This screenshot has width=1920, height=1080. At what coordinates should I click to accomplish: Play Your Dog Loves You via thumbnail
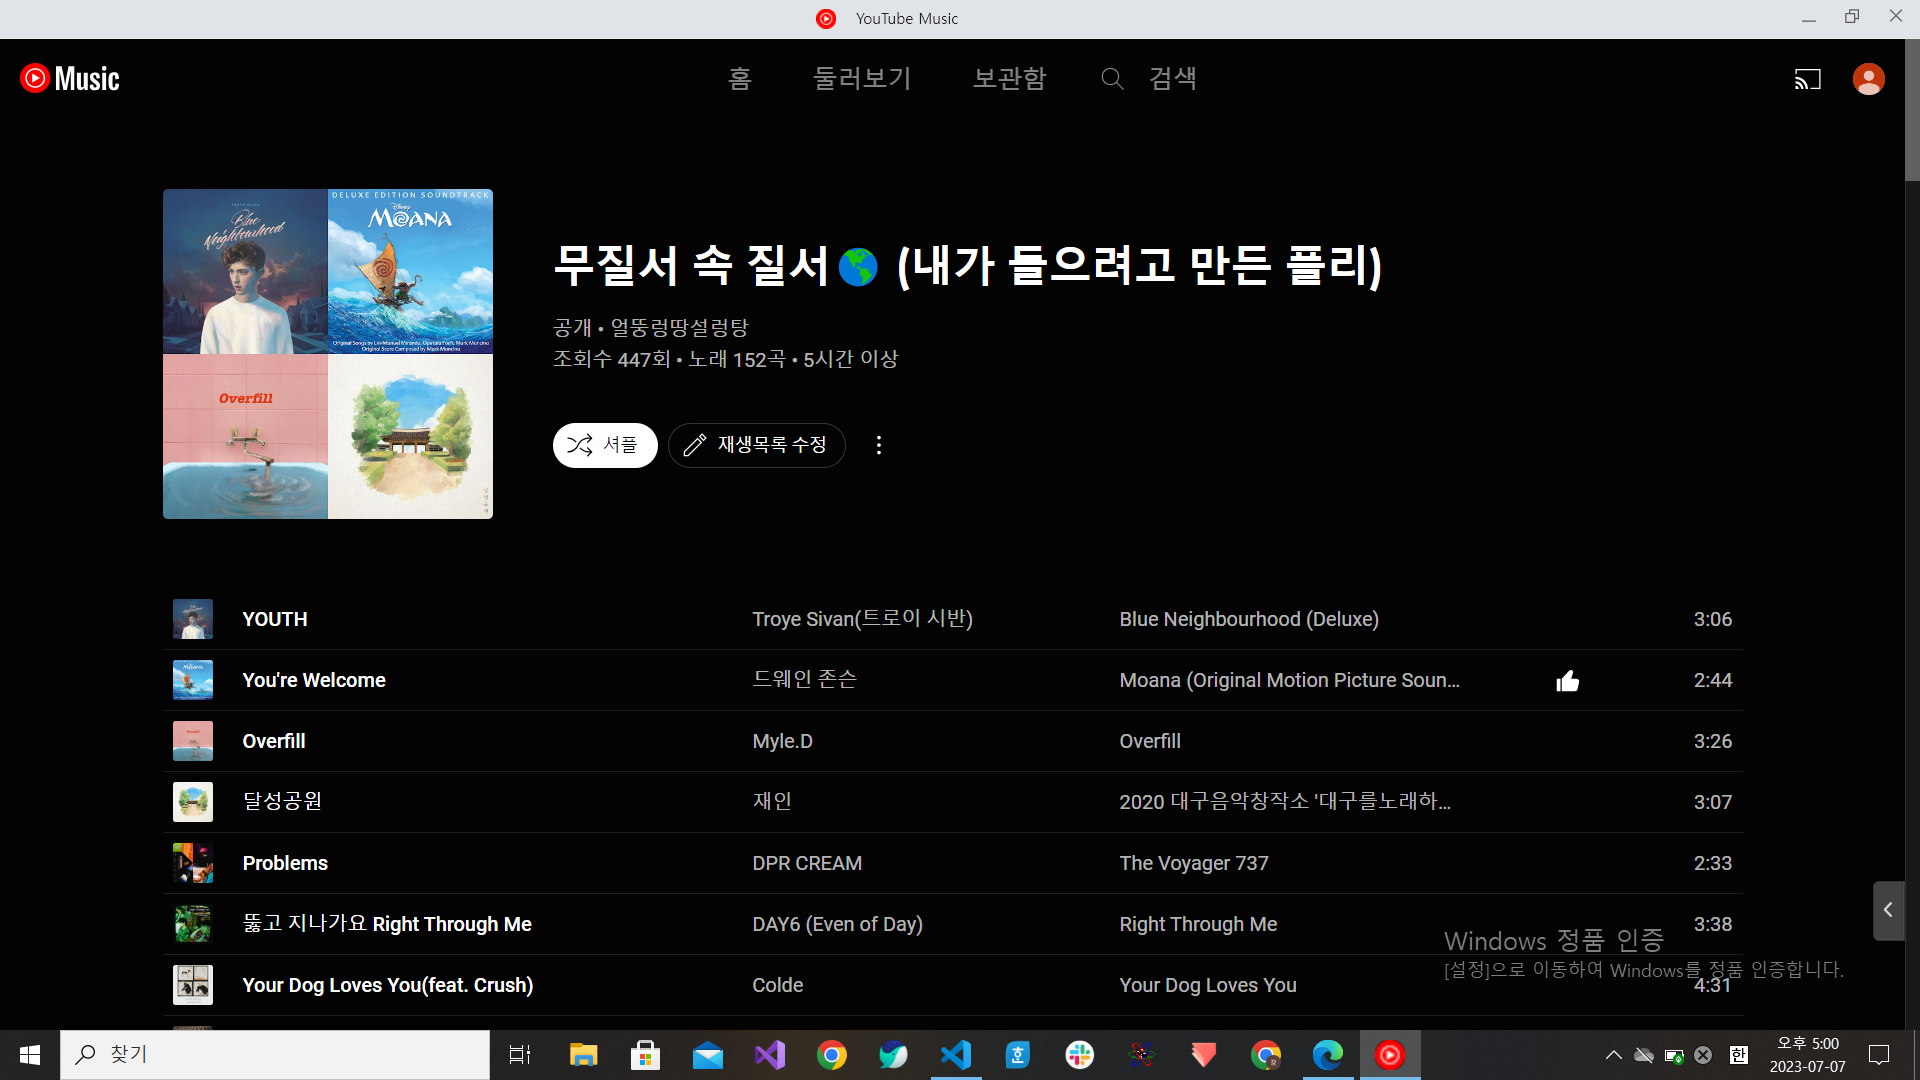(x=193, y=985)
